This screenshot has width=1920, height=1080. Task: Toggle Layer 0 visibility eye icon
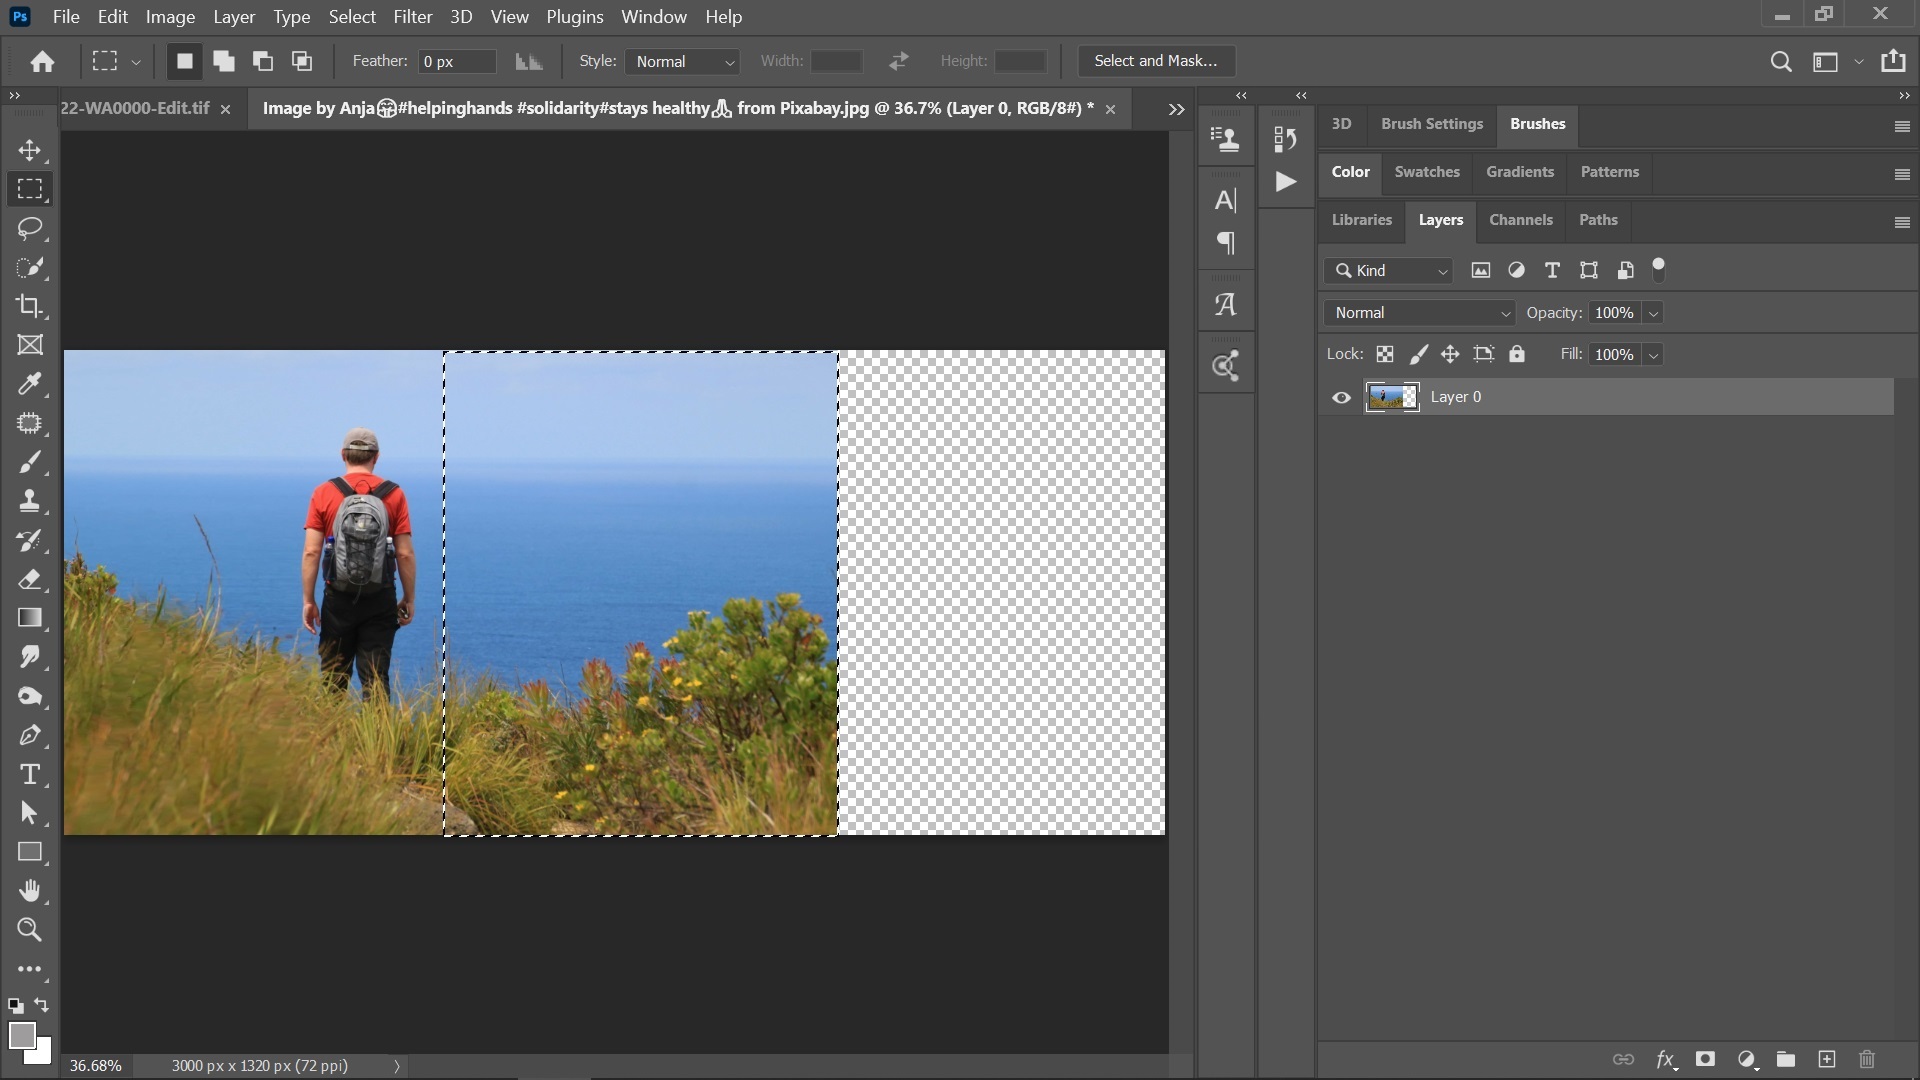pos(1341,397)
